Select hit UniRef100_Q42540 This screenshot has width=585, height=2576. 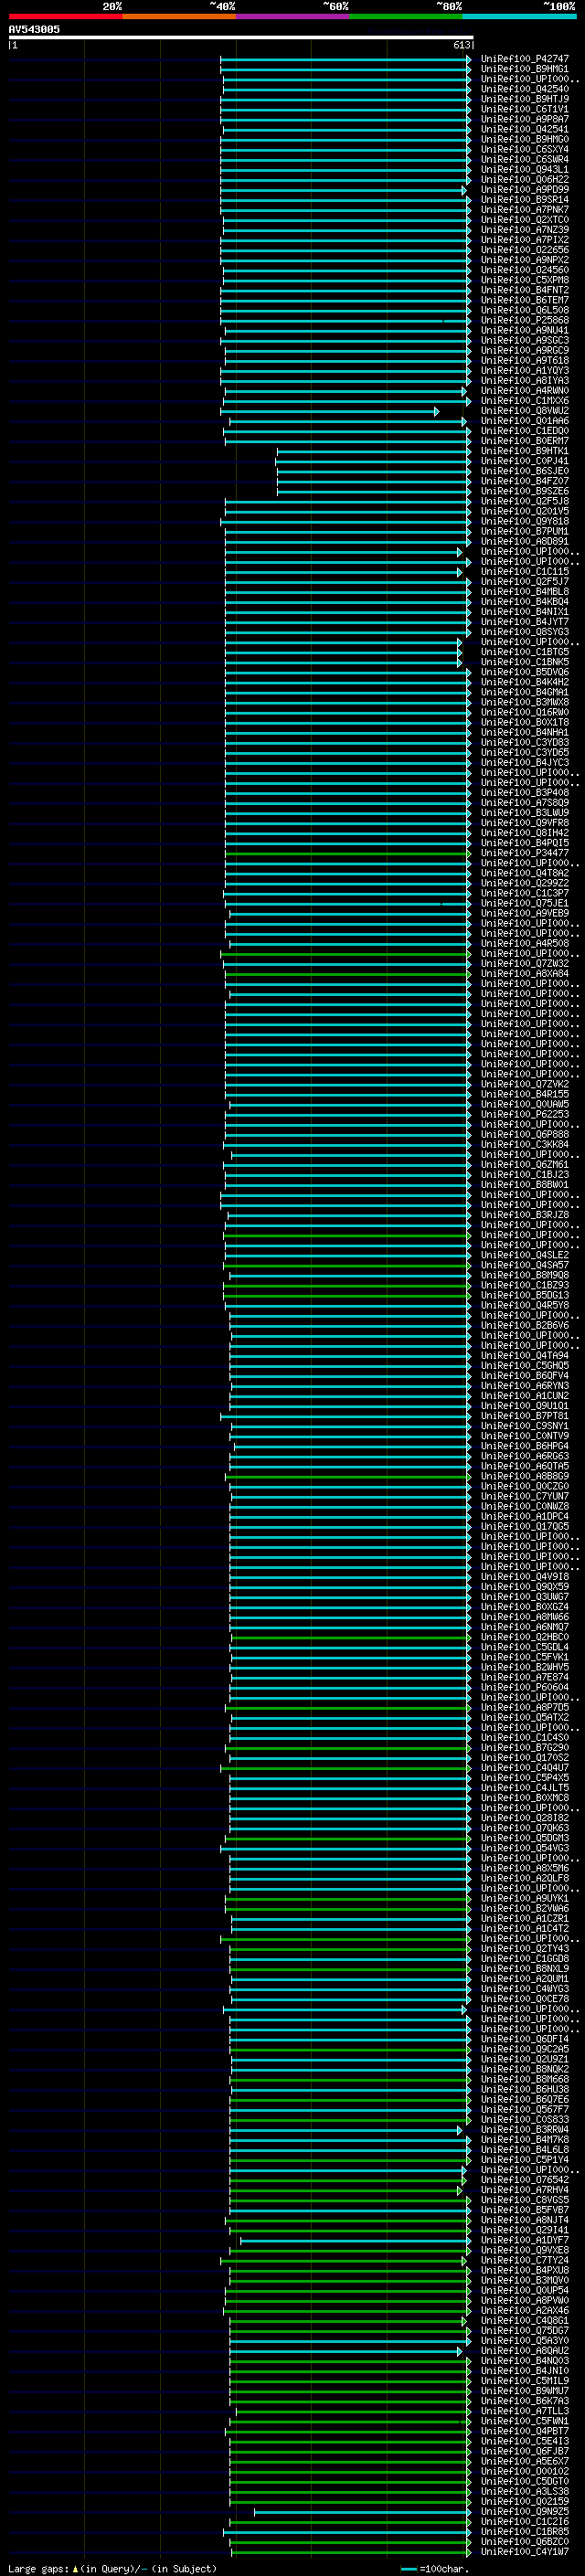[525, 89]
